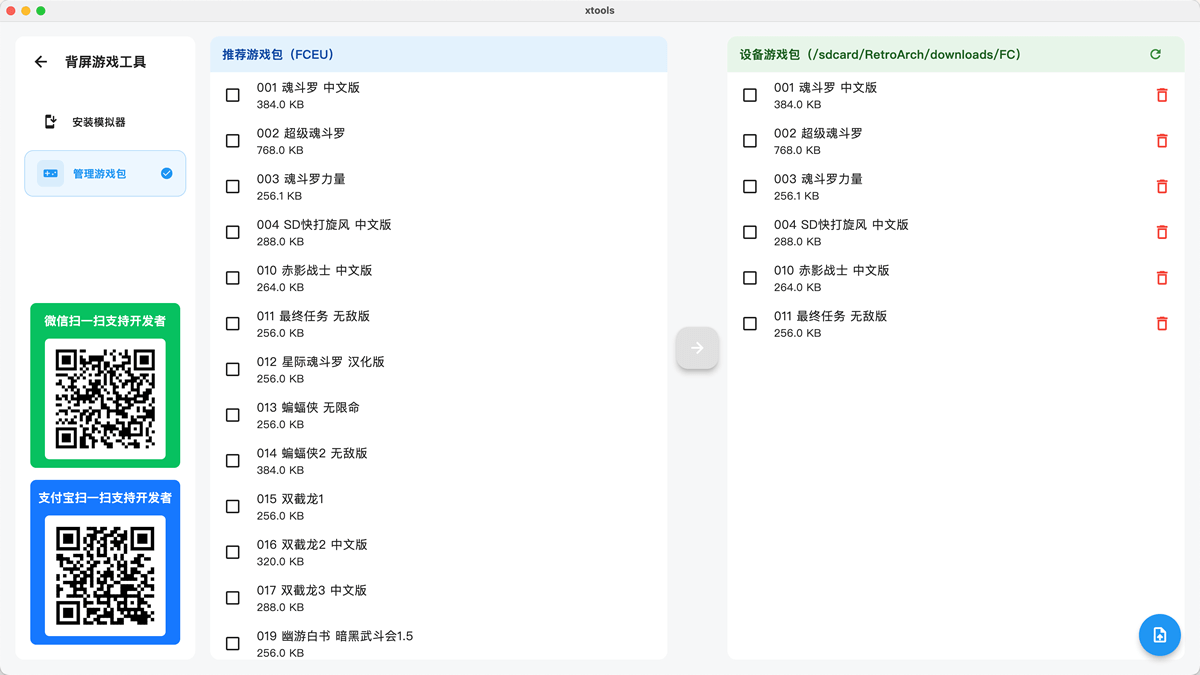Check 001 魂斗罗 in device package list
Viewport: 1200px width, 675px height.
[750, 95]
